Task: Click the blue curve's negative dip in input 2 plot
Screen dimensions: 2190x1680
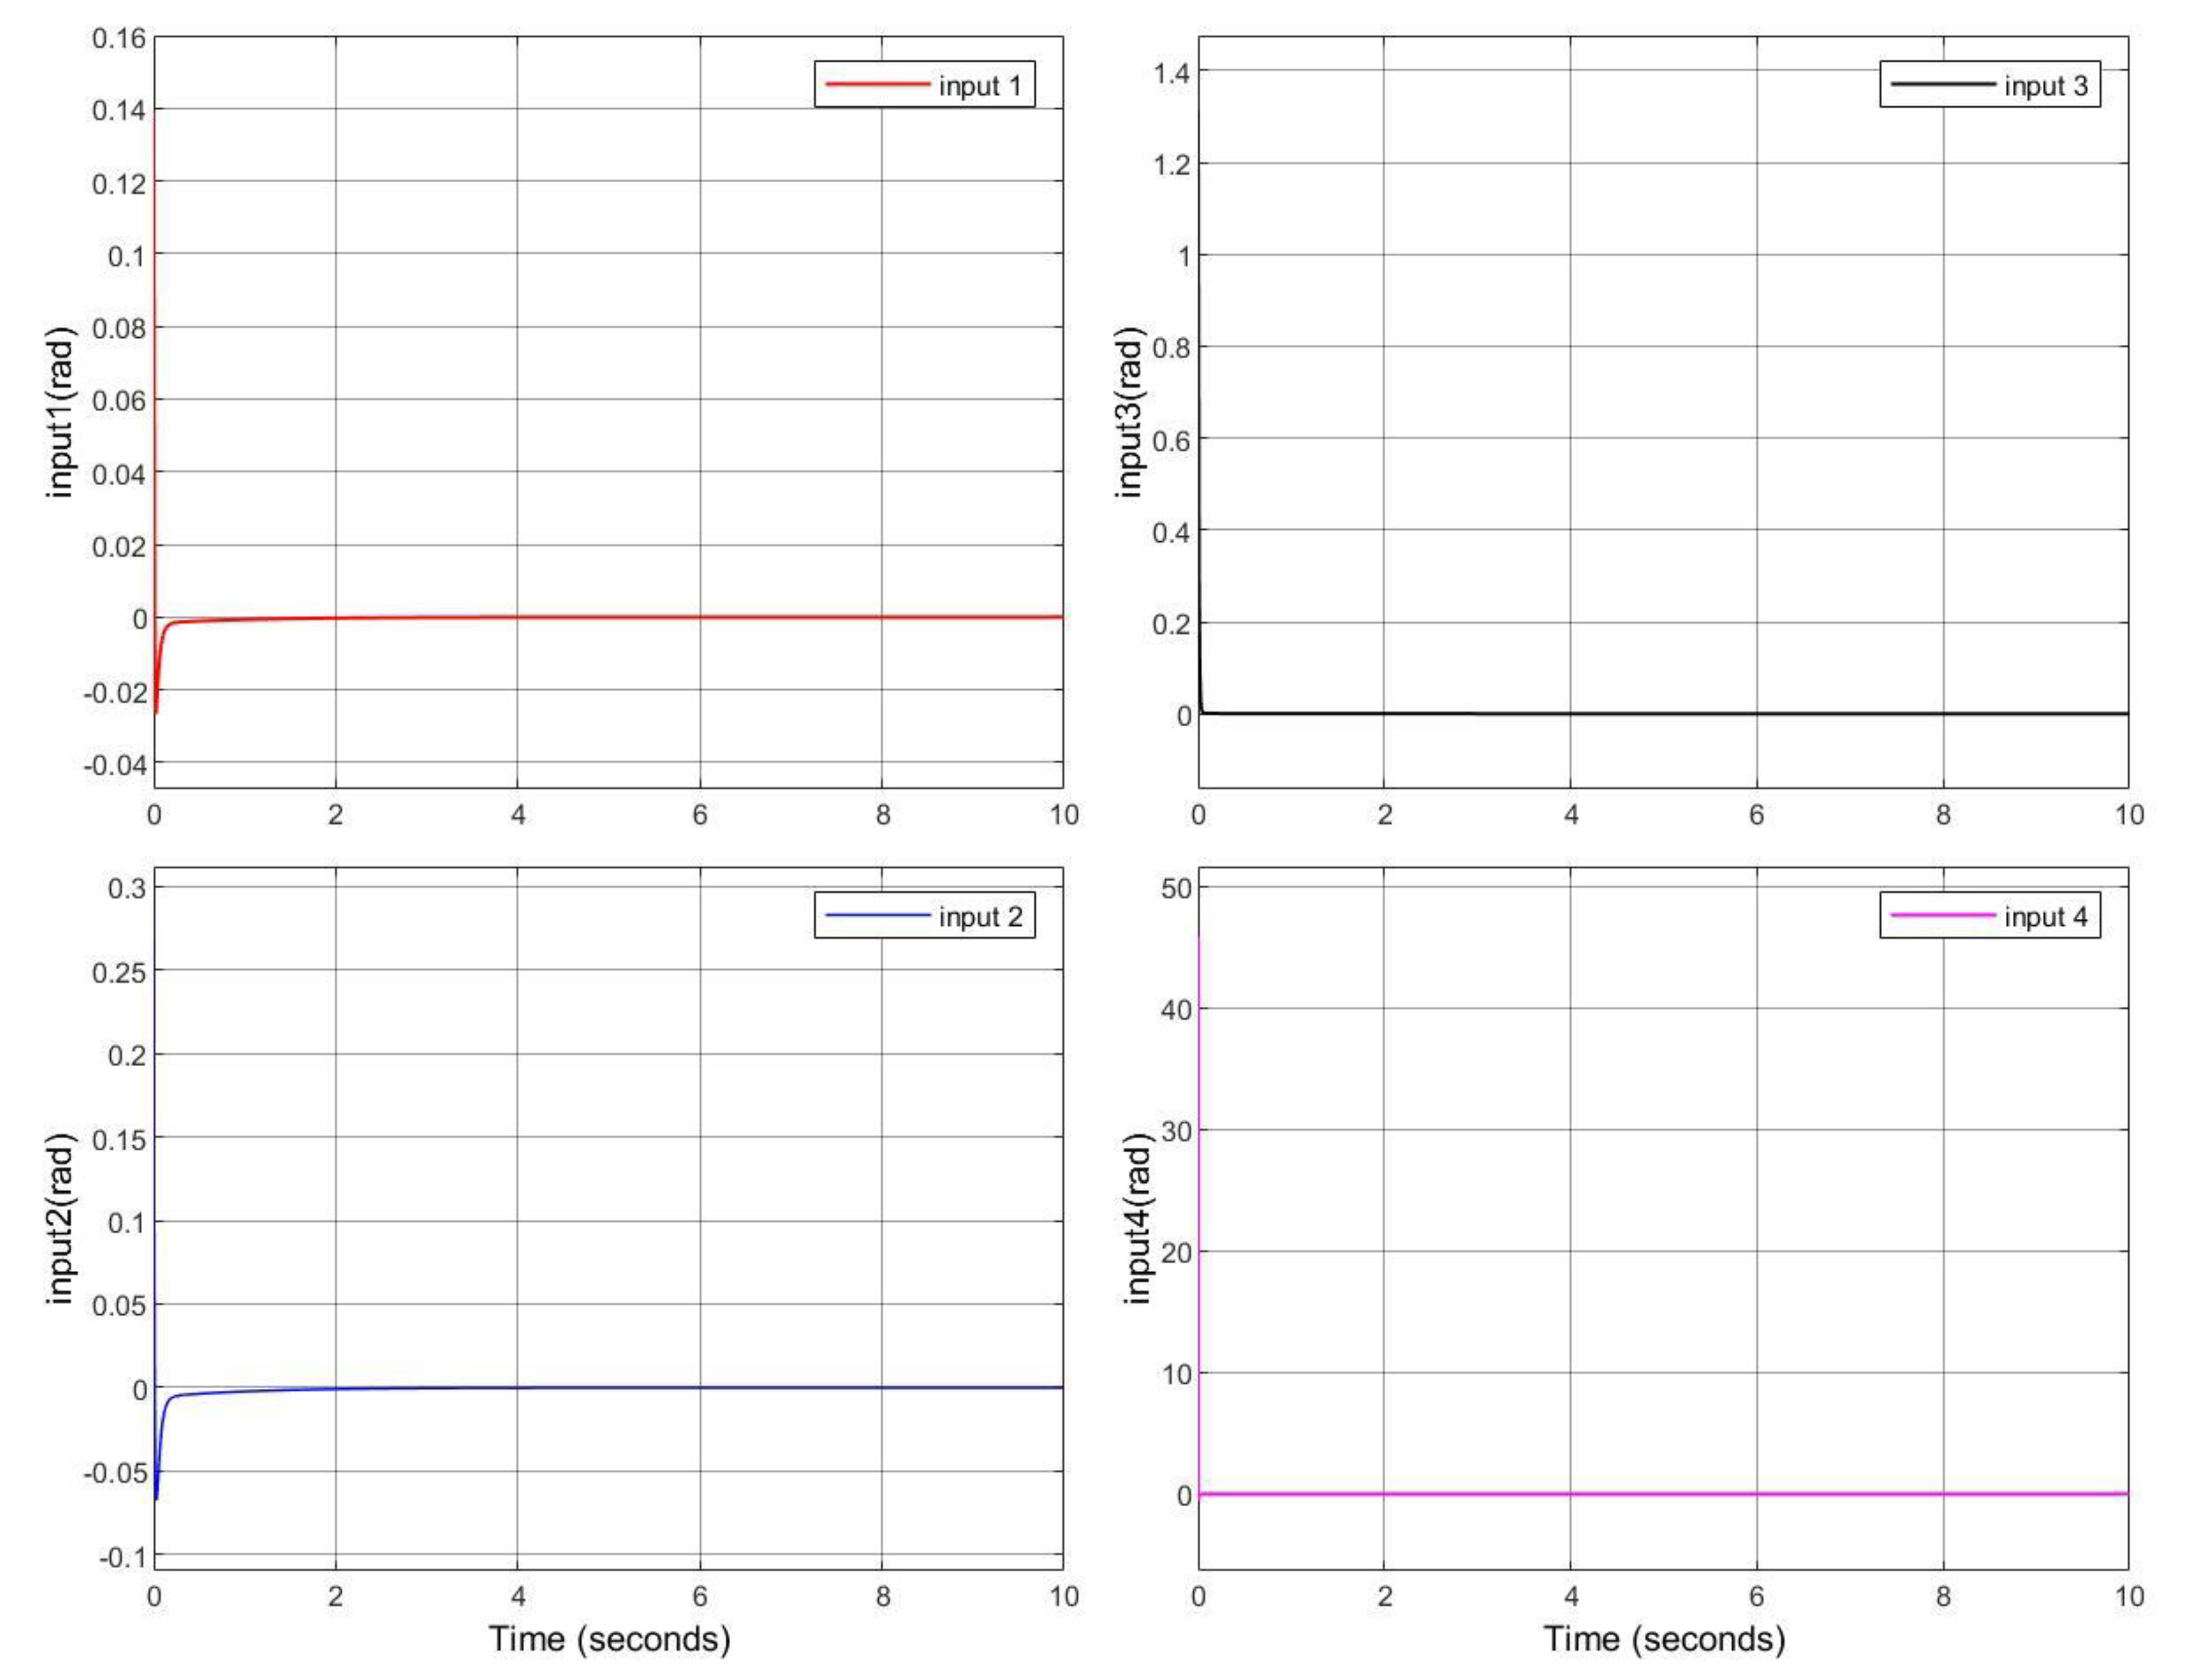Action: coord(157,1493)
